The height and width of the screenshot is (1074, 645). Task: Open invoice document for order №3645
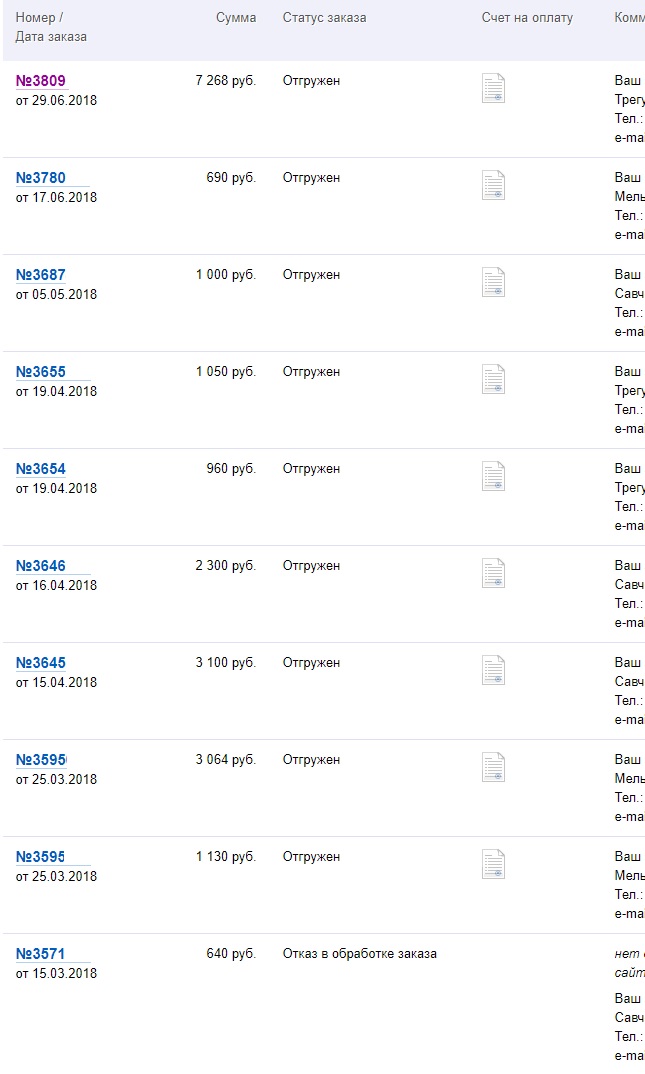pos(493,670)
